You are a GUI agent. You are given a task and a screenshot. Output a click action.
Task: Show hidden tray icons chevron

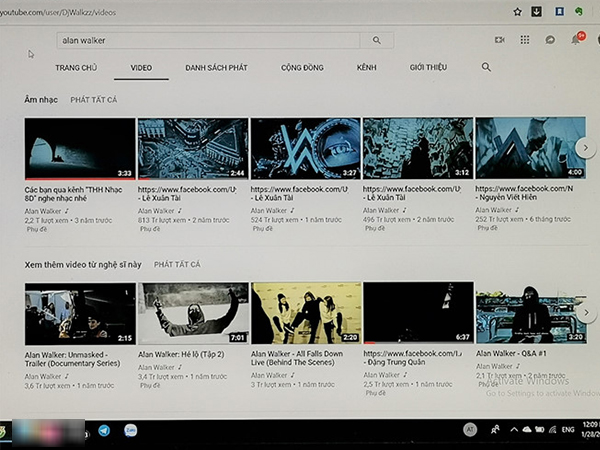pos(514,430)
